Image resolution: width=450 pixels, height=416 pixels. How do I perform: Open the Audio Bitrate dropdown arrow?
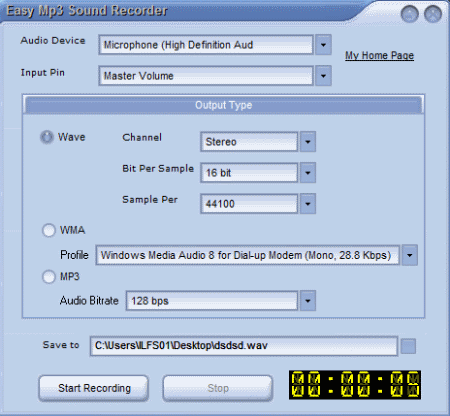pyautogui.click(x=308, y=301)
